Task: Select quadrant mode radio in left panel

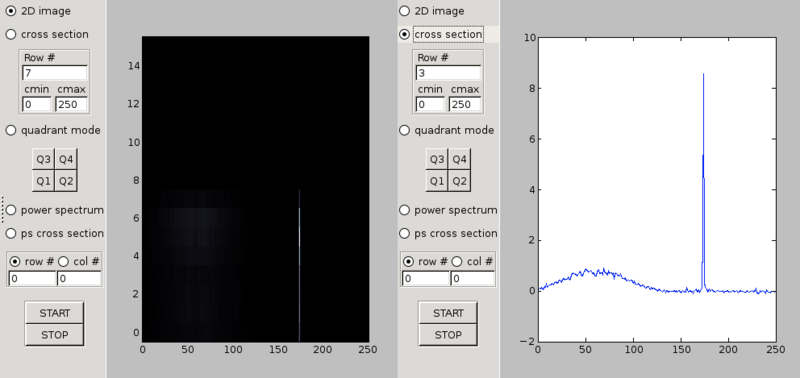Action: [x=11, y=130]
